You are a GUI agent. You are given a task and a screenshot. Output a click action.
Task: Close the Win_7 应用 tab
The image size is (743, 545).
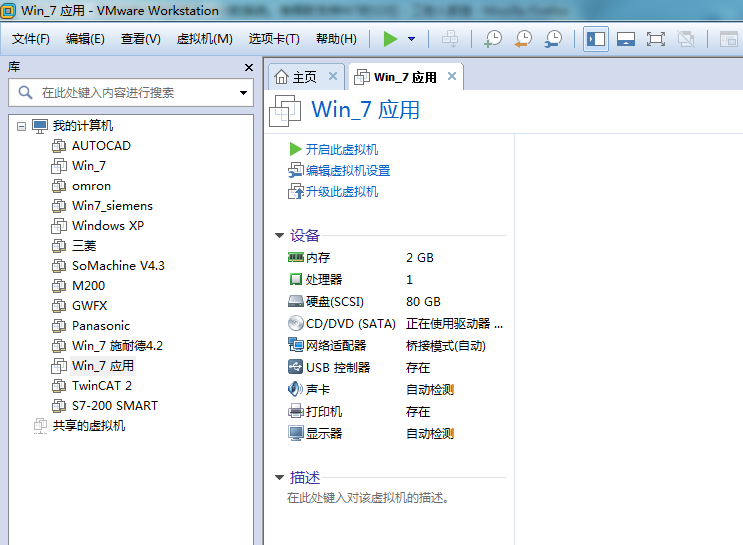pyautogui.click(x=452, y=76)
